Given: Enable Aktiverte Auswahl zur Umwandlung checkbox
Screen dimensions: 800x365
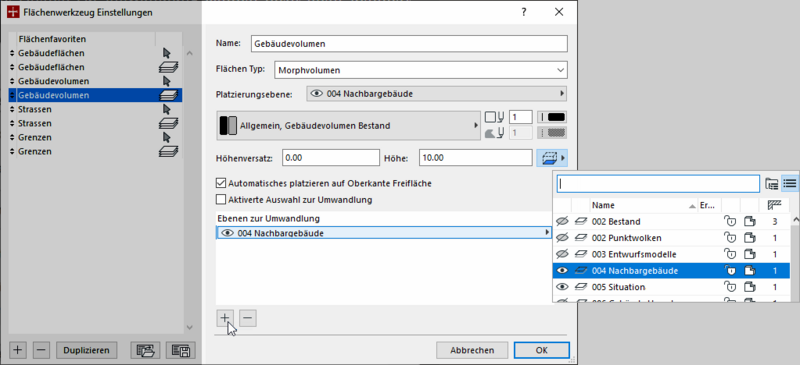Looking at the screenshot, I should click(221, 200).
